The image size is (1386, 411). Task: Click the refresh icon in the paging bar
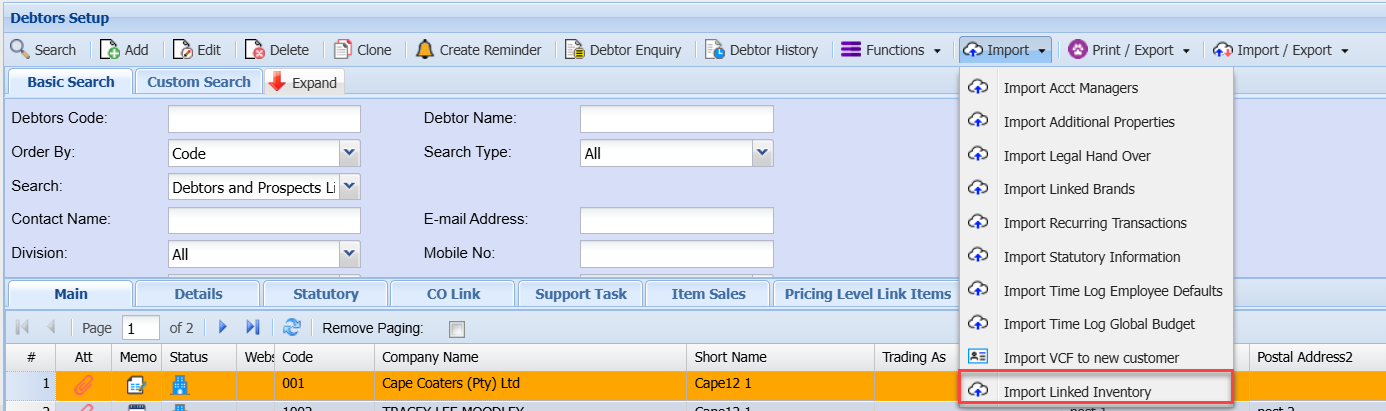click(x=292, y=327)
